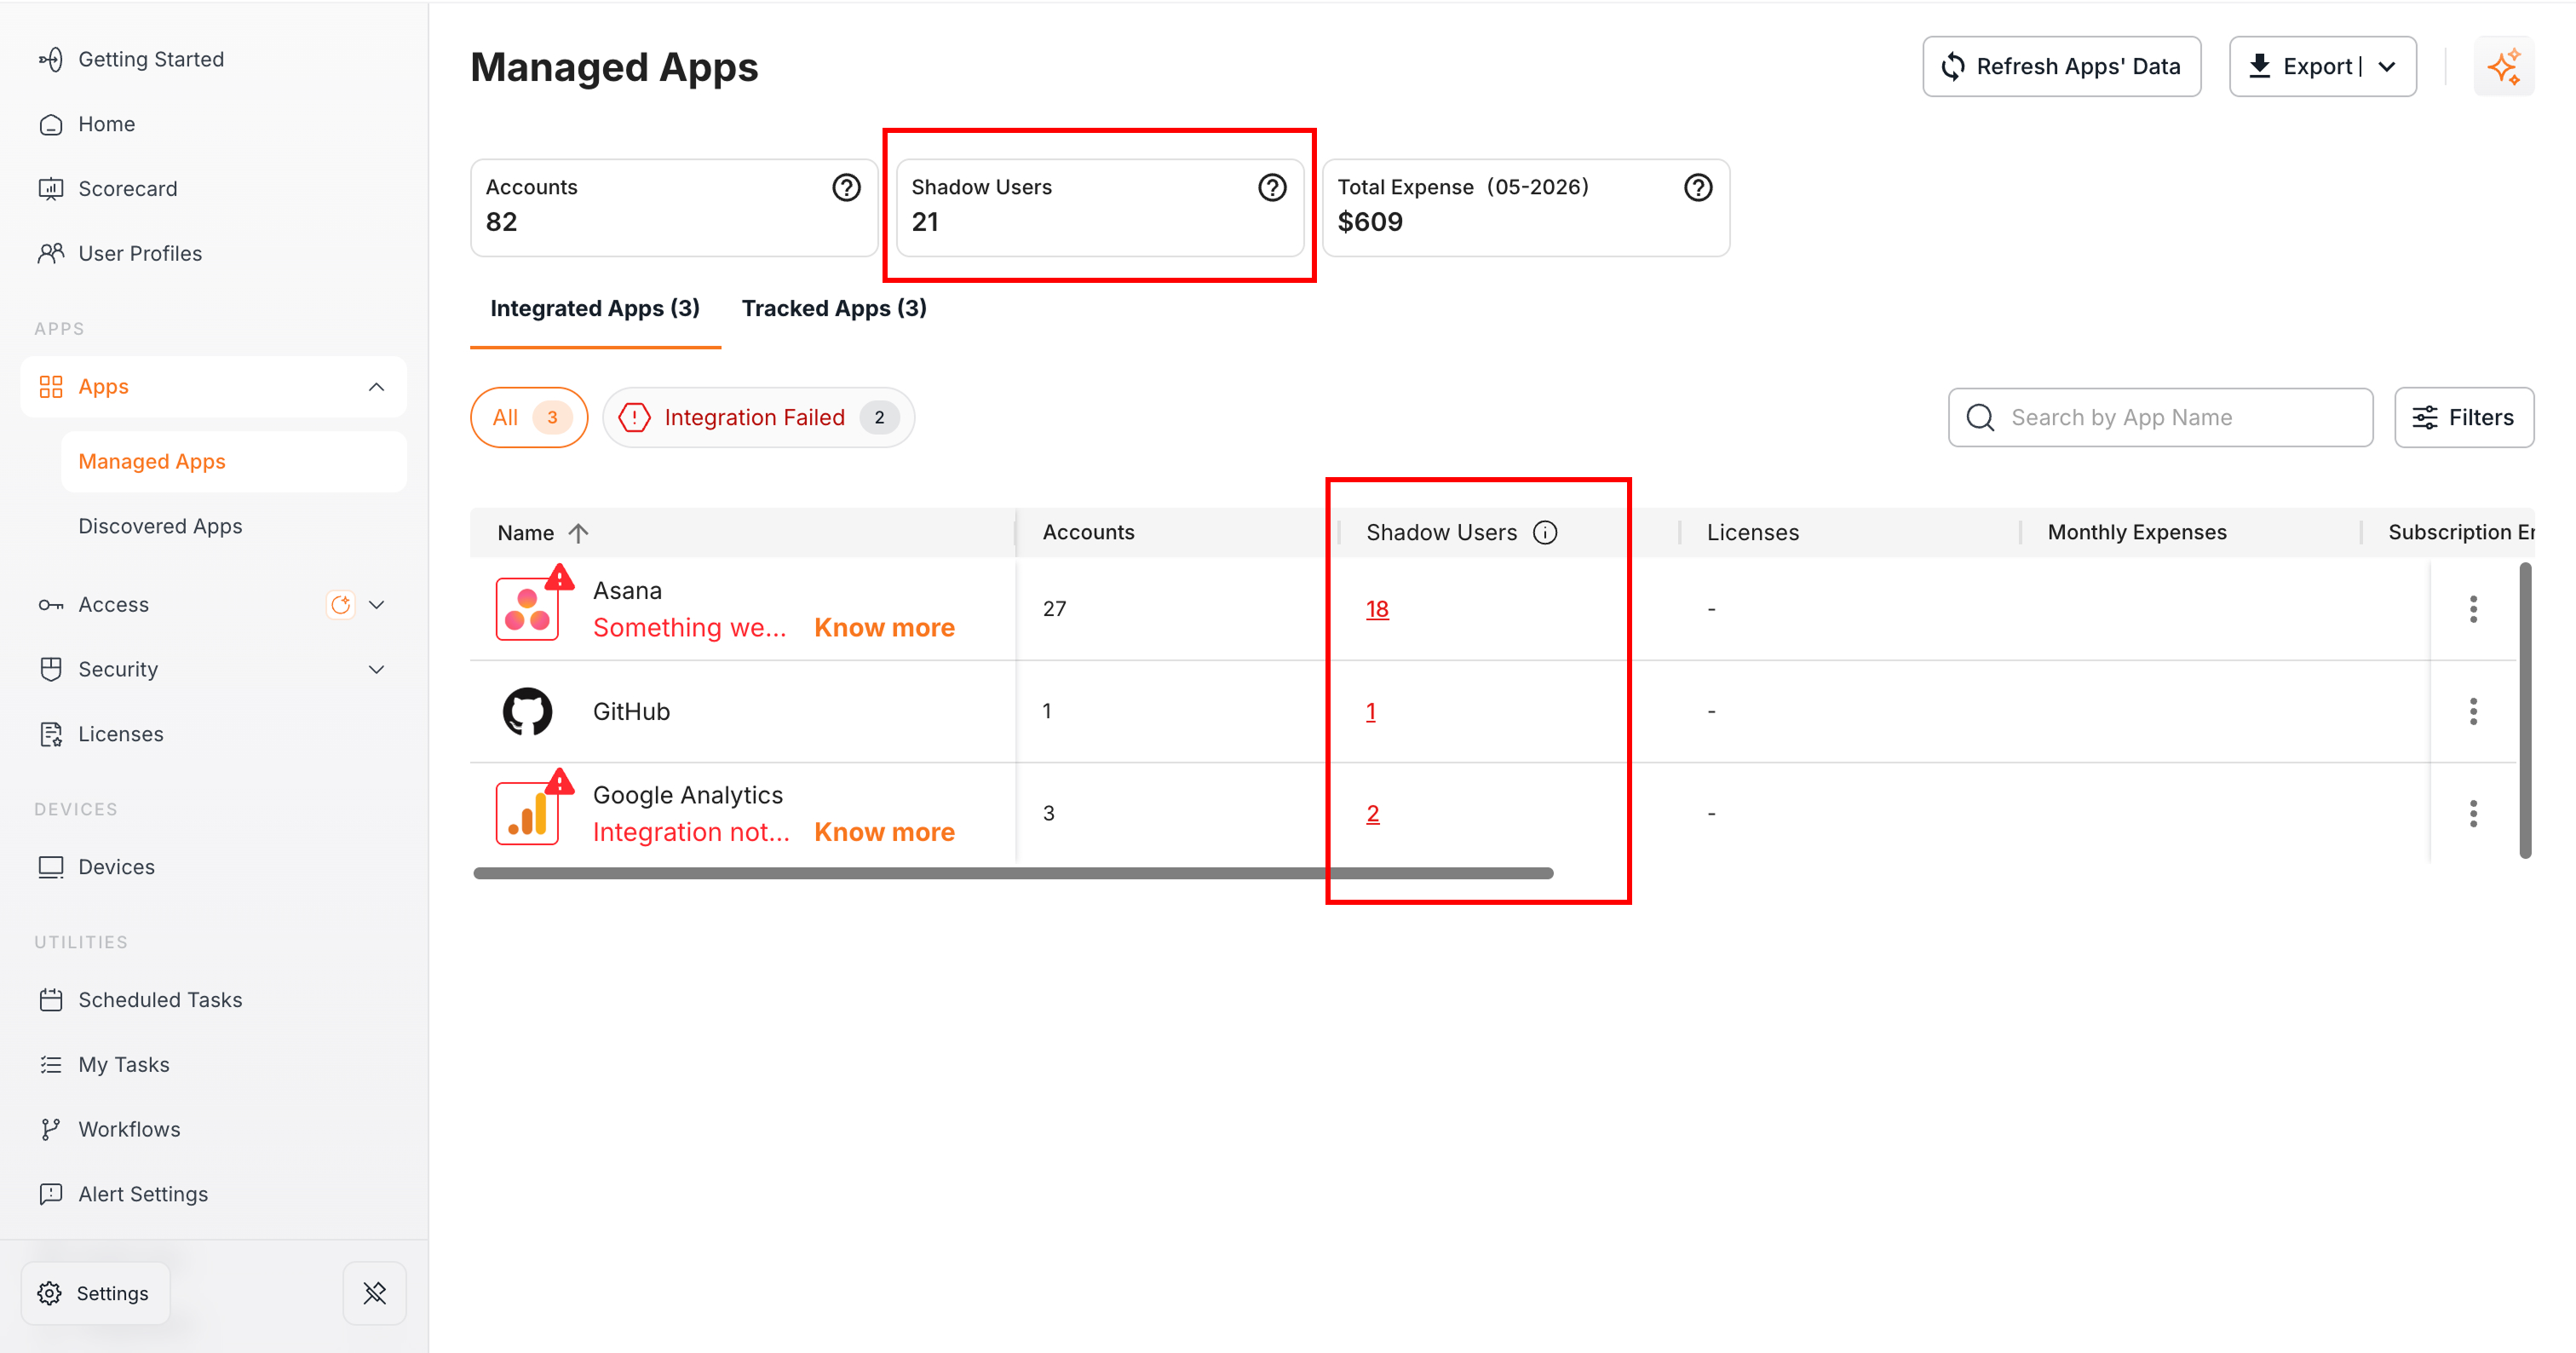Click the Total Expense card help icon
Viewport: 2576px width, 1353px height.
(x=1698, y=188)
